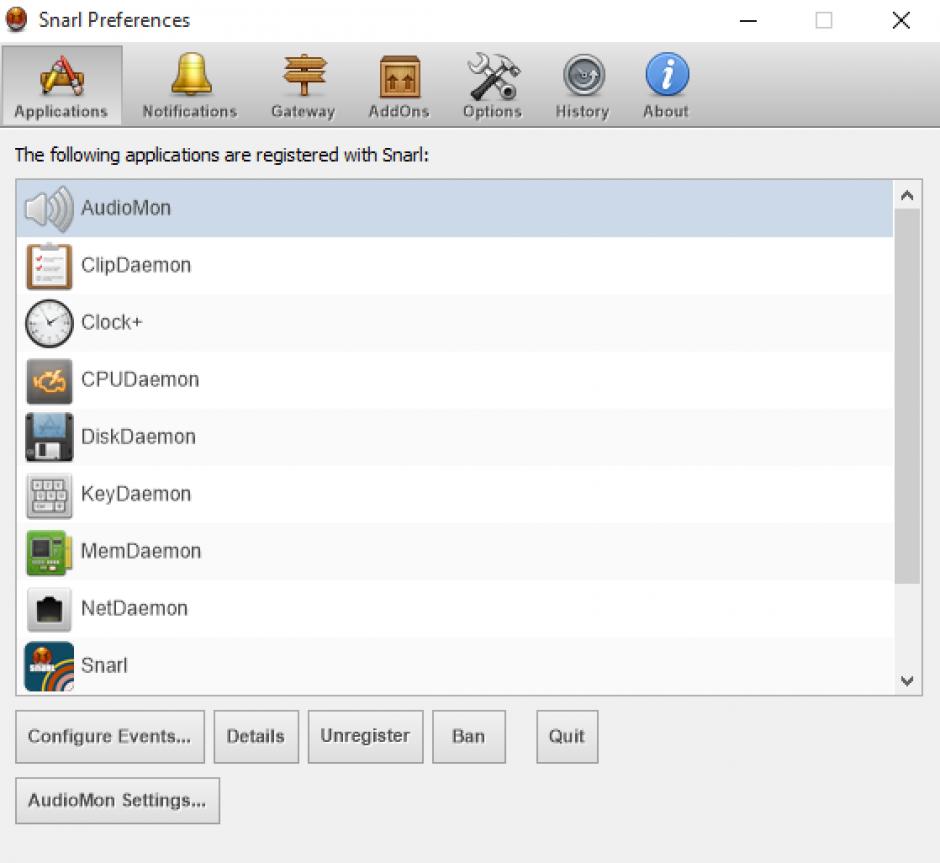Image resolution: width=940 pixels, height=863 pixels.
Task: Switch to the AddOns tab label
Action: 399,111
